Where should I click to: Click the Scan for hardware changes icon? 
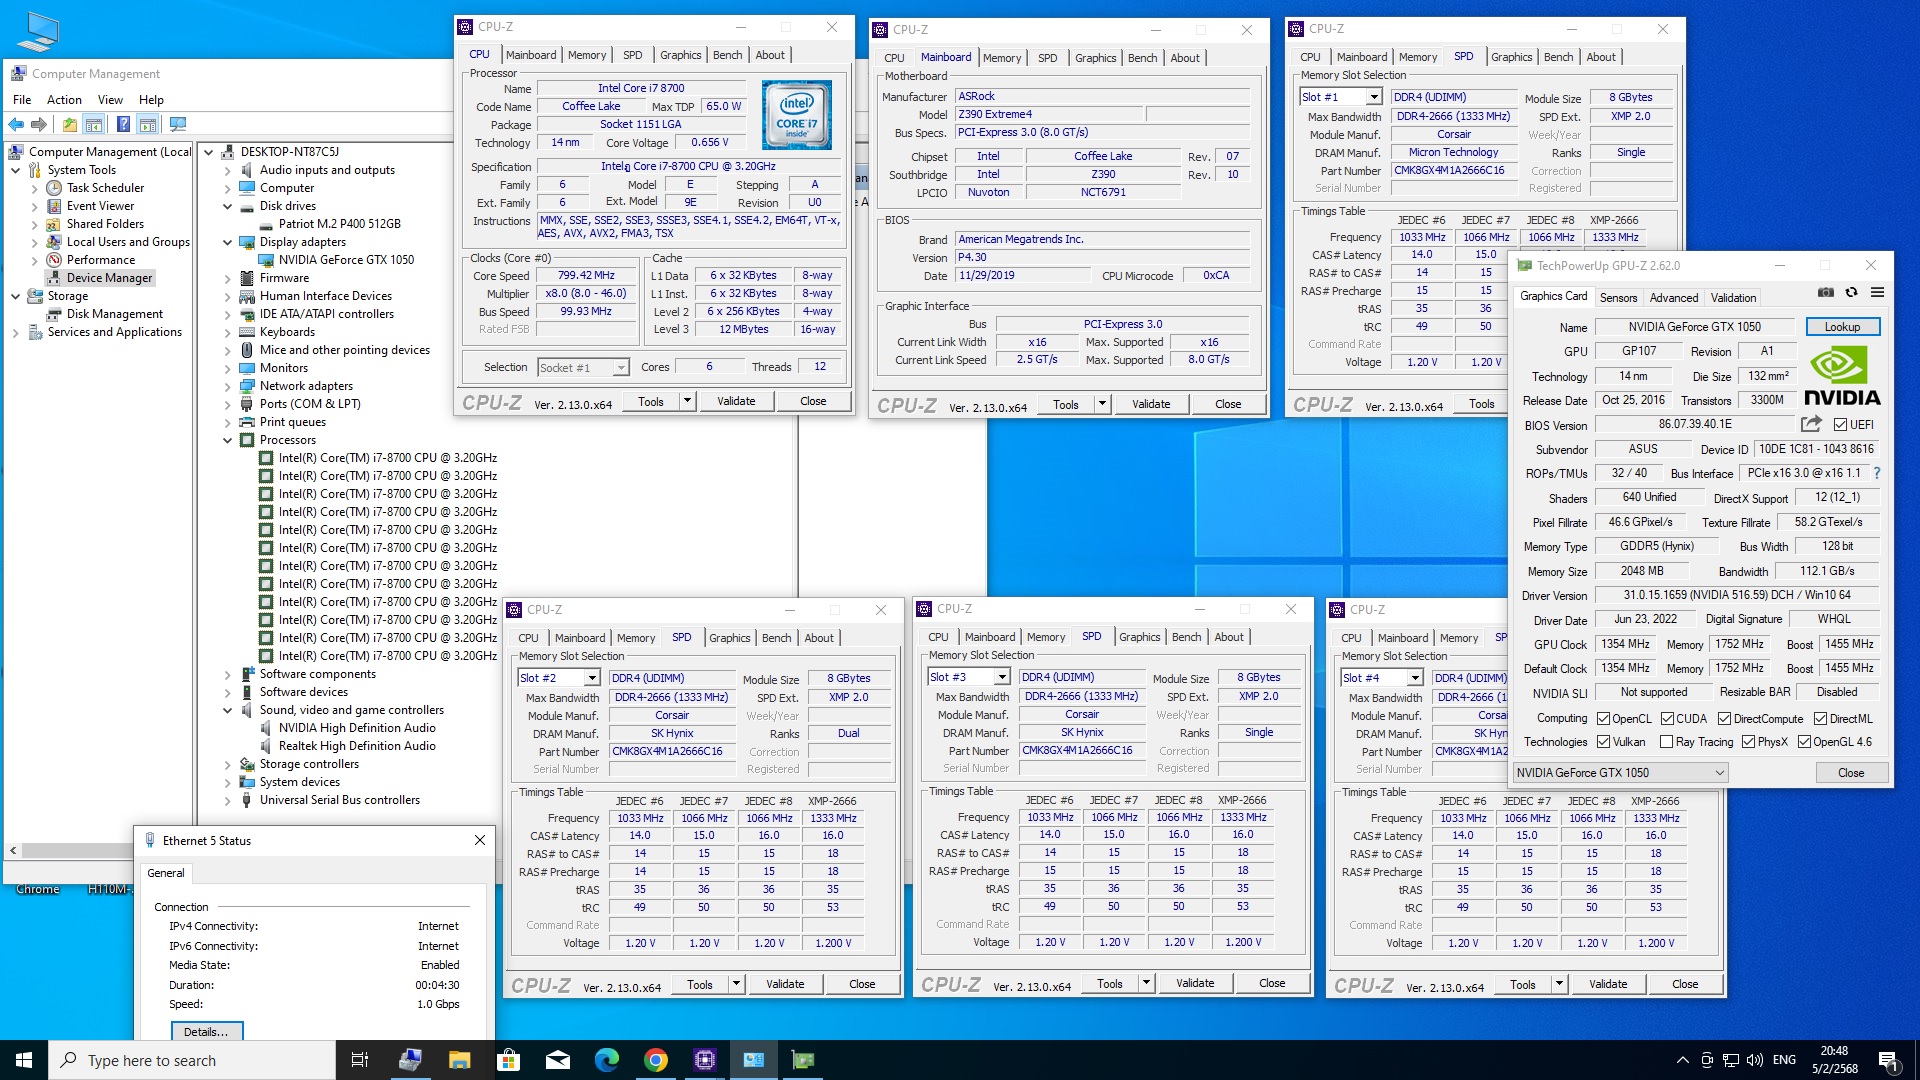click(x=178, y=124)
